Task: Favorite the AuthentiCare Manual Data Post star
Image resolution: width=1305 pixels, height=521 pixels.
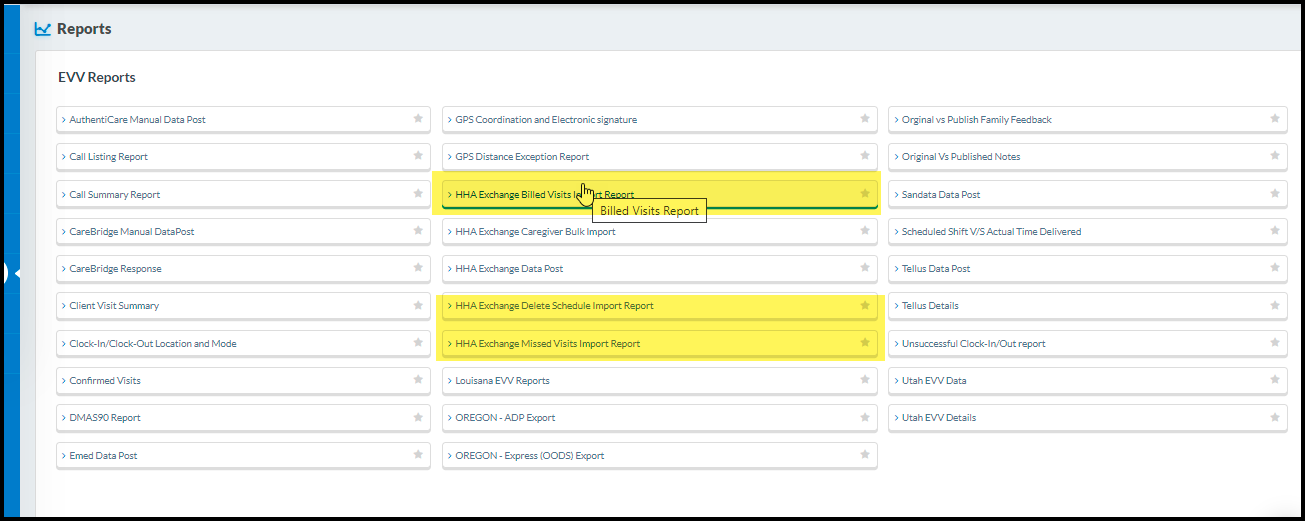Action: [x=418, y=119]
